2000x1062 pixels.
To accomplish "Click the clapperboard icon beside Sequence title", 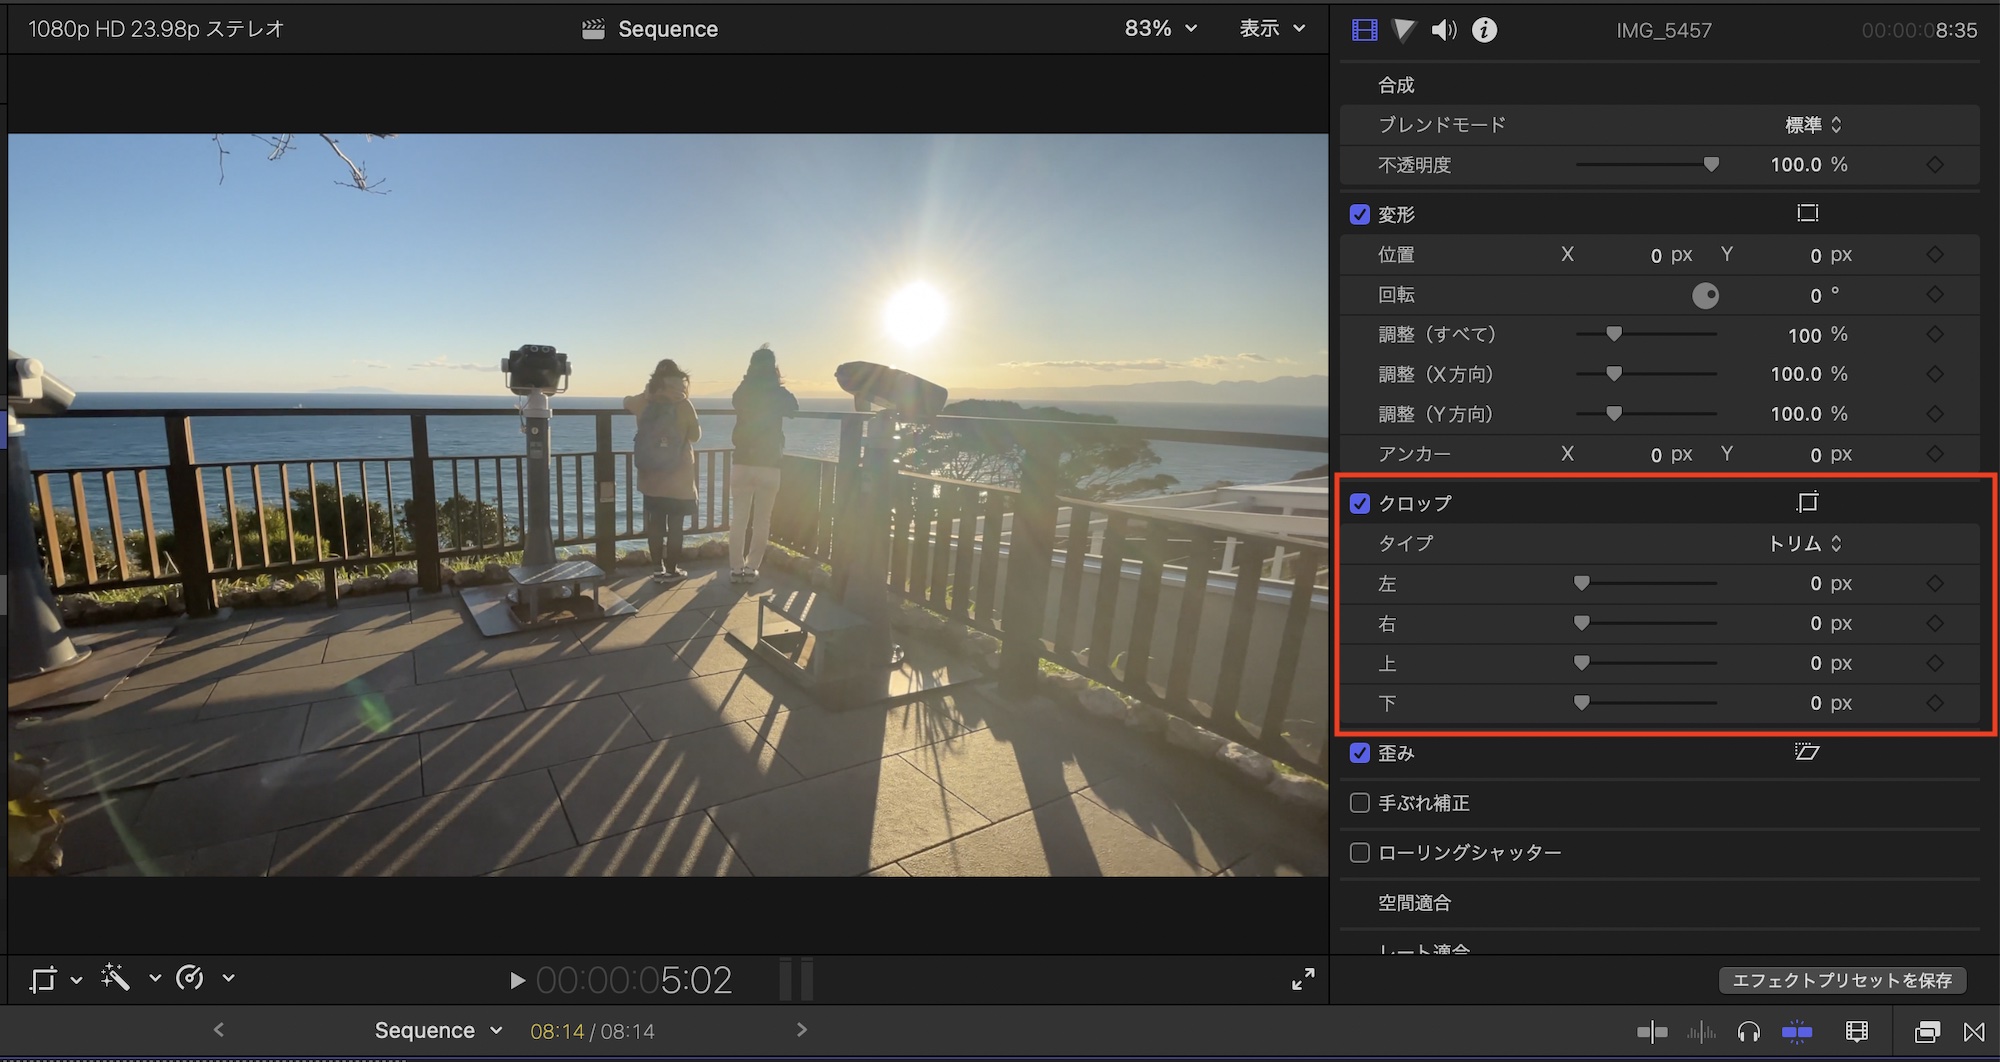I will click(x=593, y=29).
